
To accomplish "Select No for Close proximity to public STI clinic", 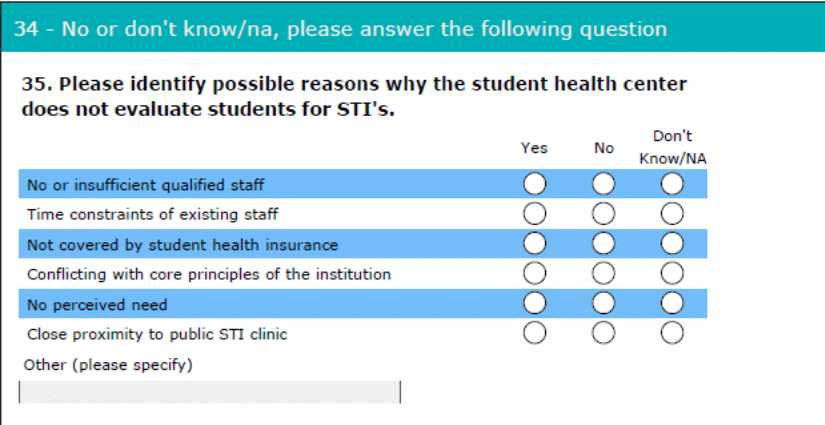I will click(x=603, y=333).
